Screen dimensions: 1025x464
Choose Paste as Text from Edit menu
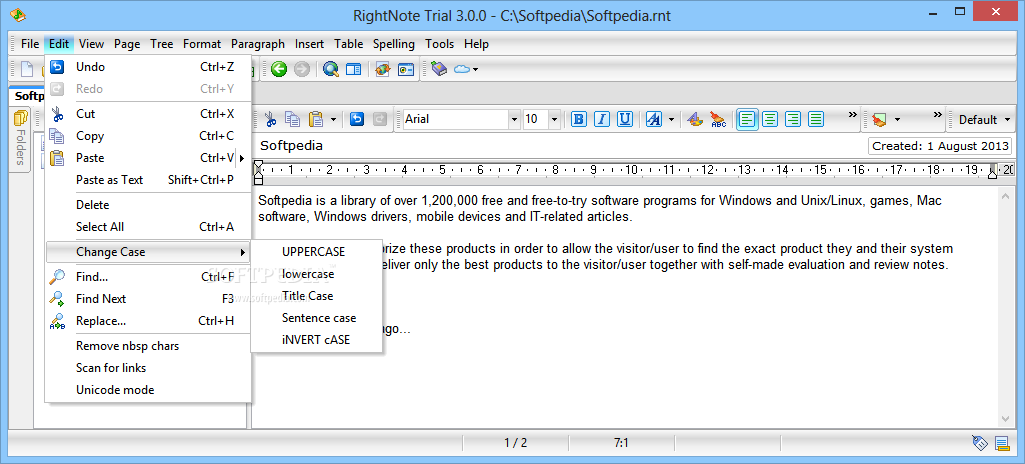pyautogui.click(x=148, y=180)
